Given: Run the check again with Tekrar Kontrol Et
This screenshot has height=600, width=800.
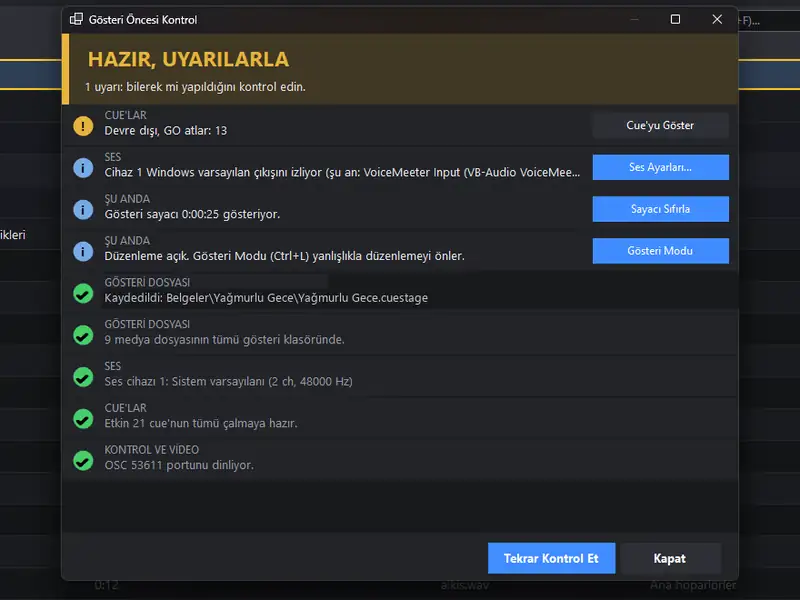Looking at the screenshot, I should point(551,558).
